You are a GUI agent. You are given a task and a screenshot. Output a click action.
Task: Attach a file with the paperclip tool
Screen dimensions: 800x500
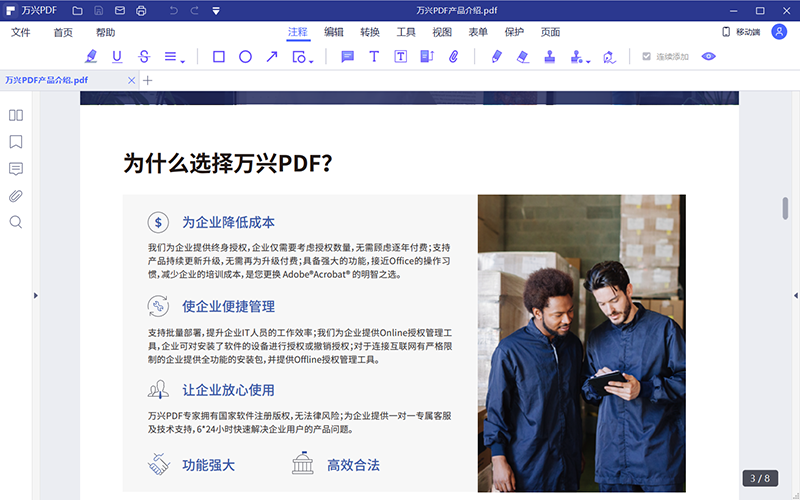coord(454,57)
